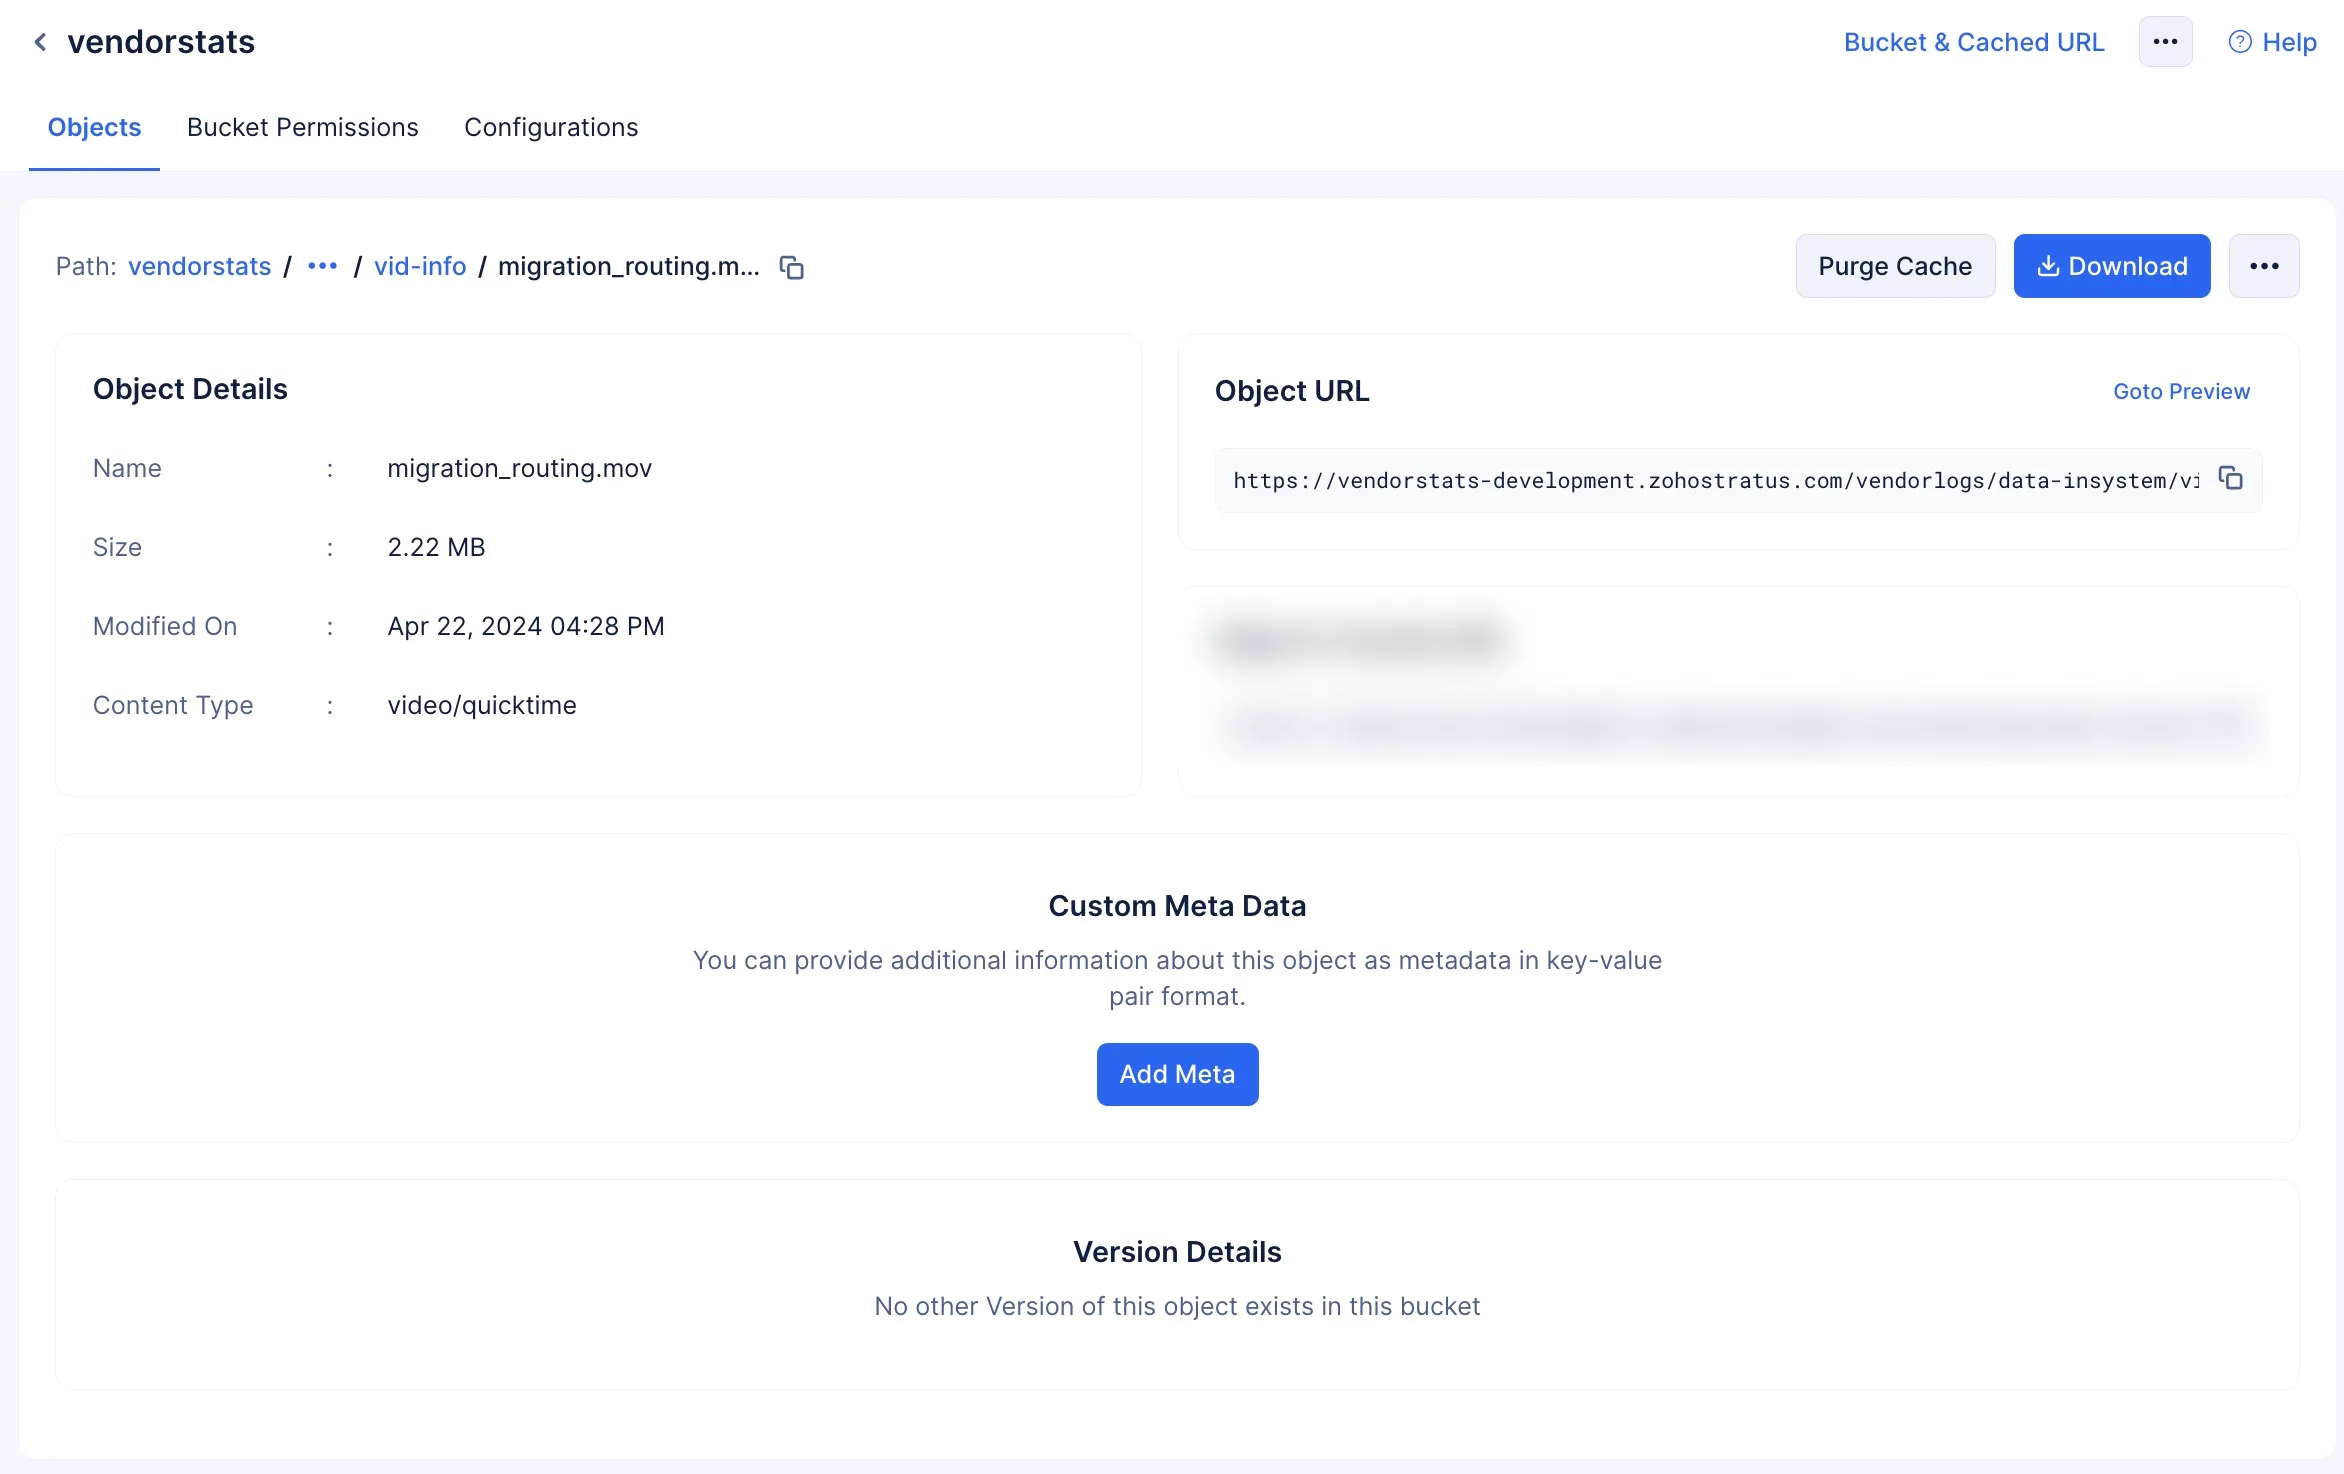This screenshot has height=1474, width=2344.
Task: Click the Add Meta button
Action: [1177, 1074]
